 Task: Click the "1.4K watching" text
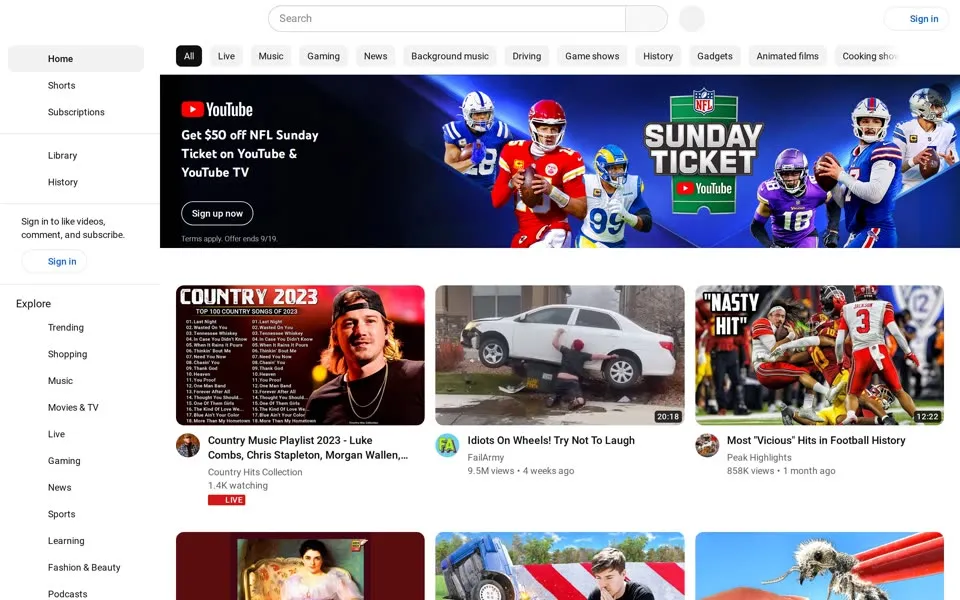pyautogui.click(x=238, y=486)
